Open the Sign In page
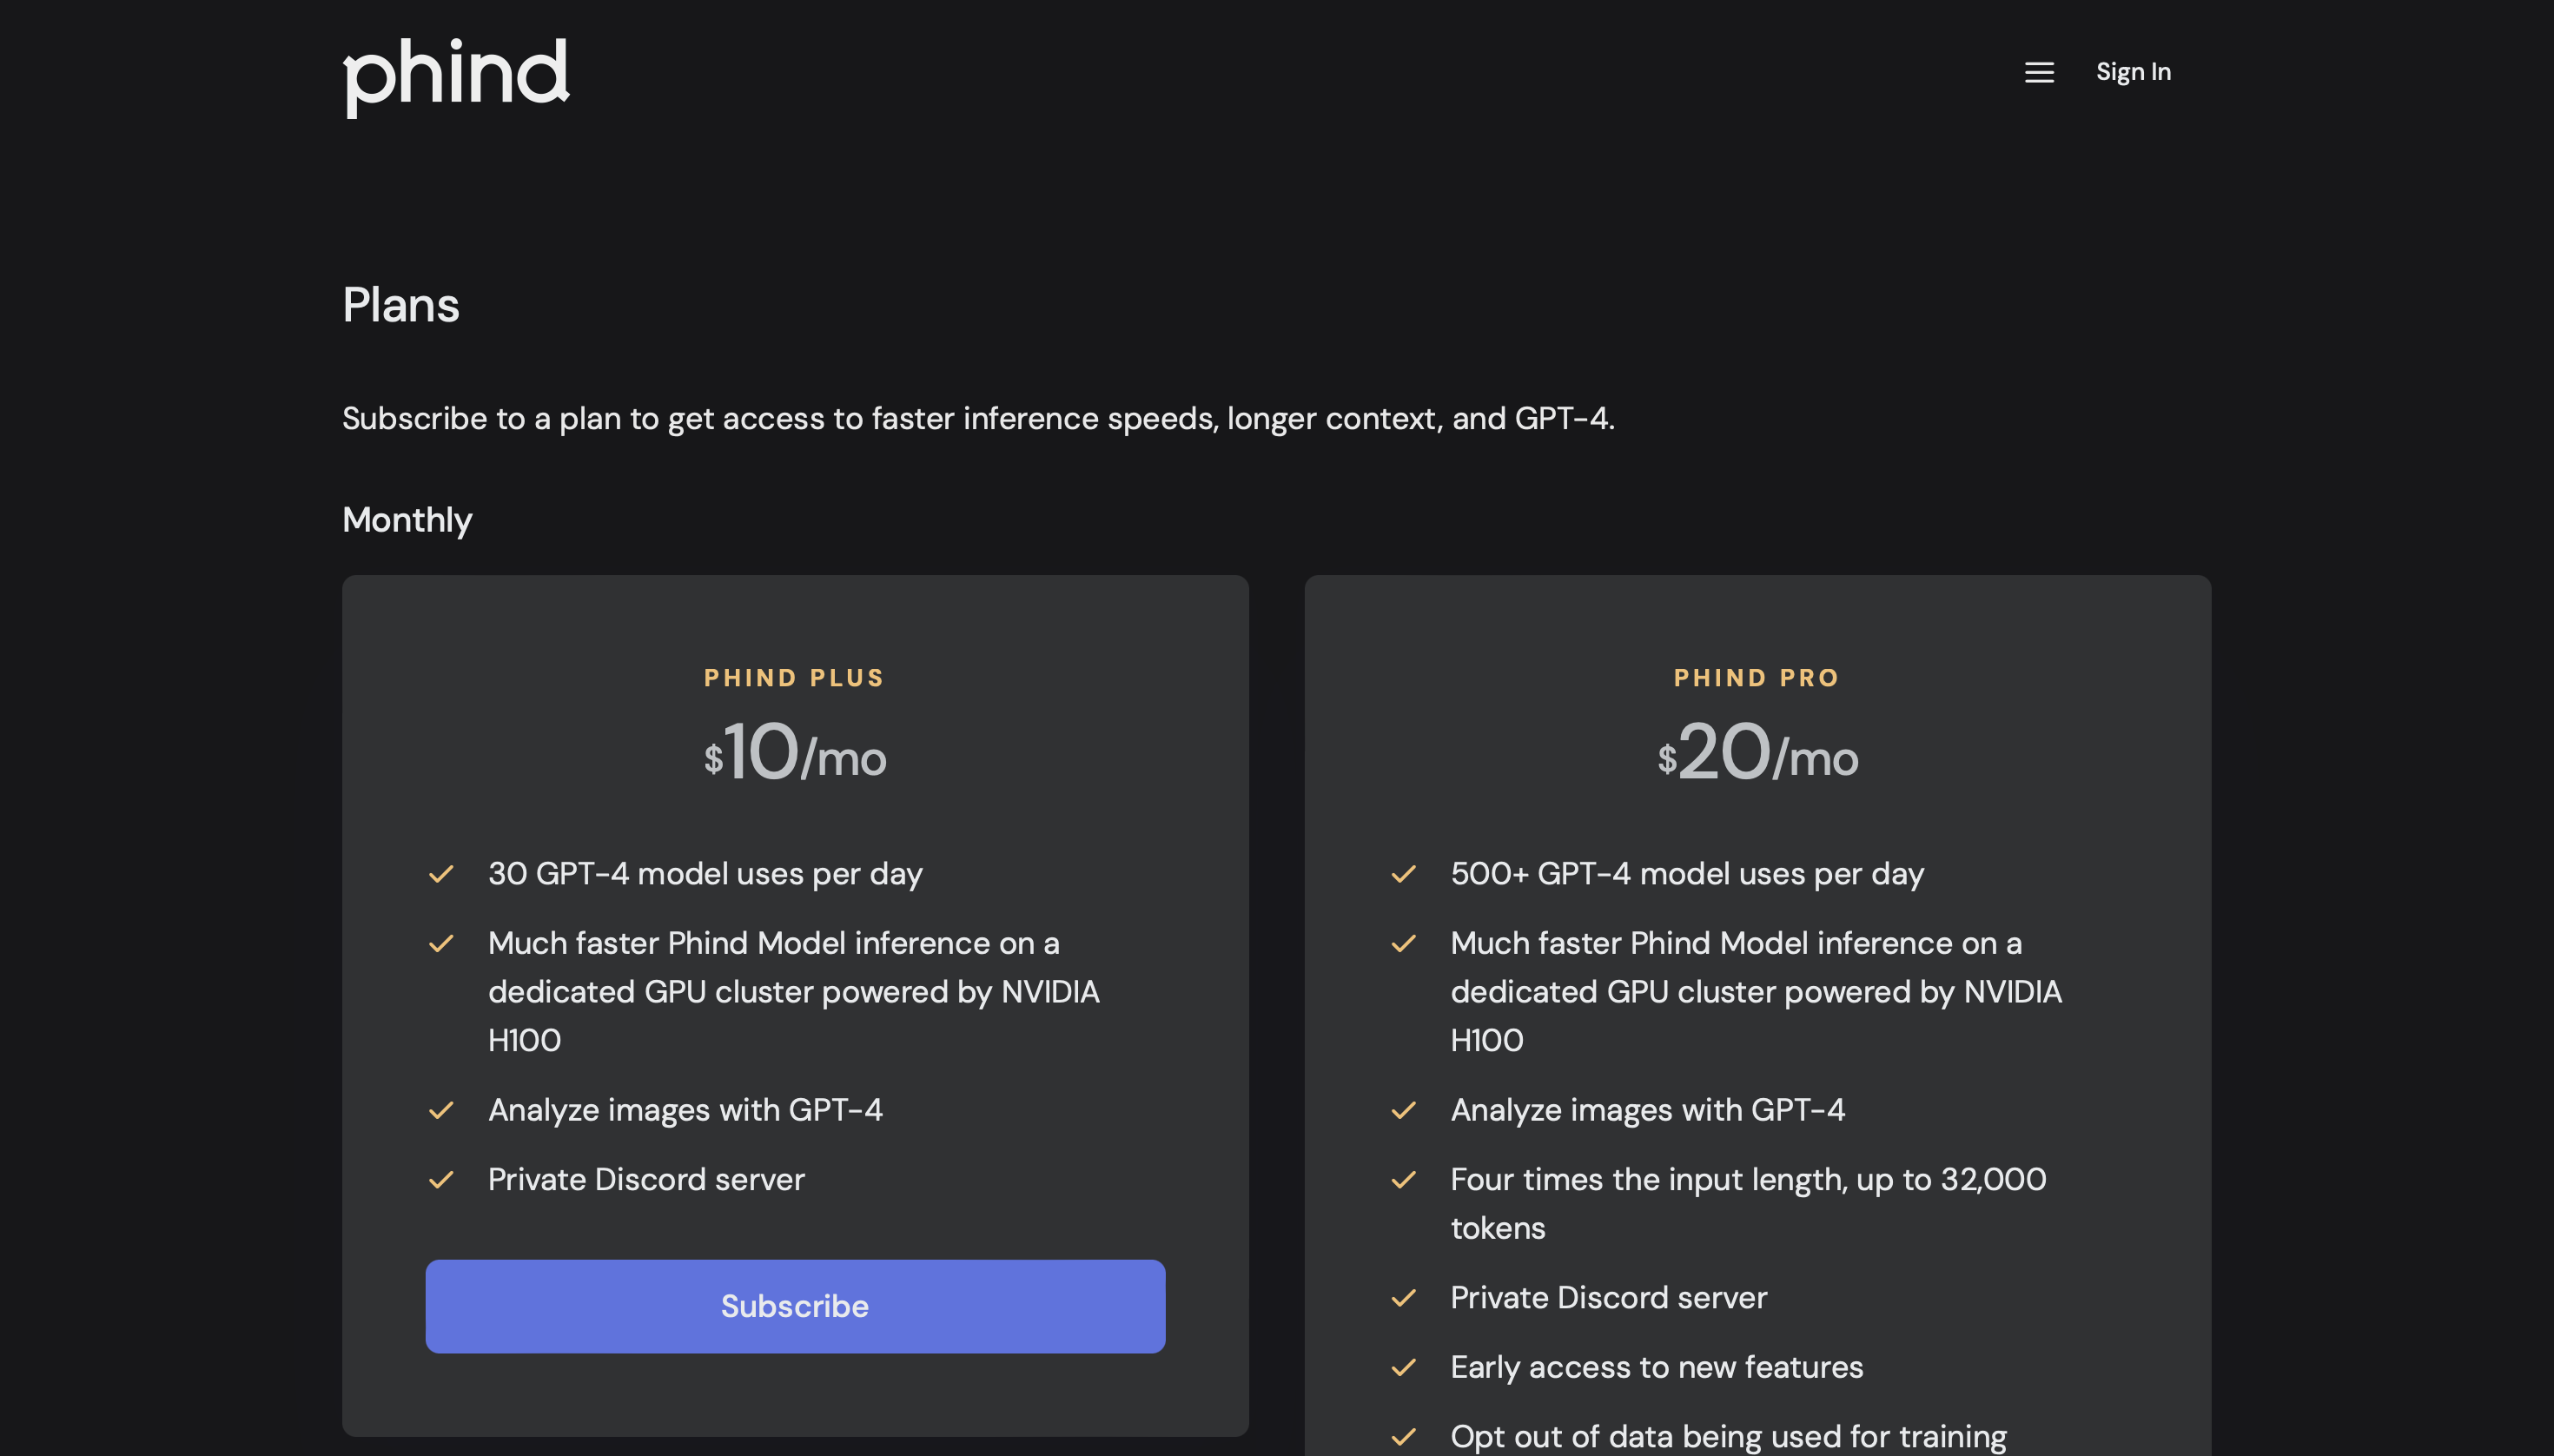Image resolution: width=2554 pixels, height=1456 pixels. click(2133, 71)
